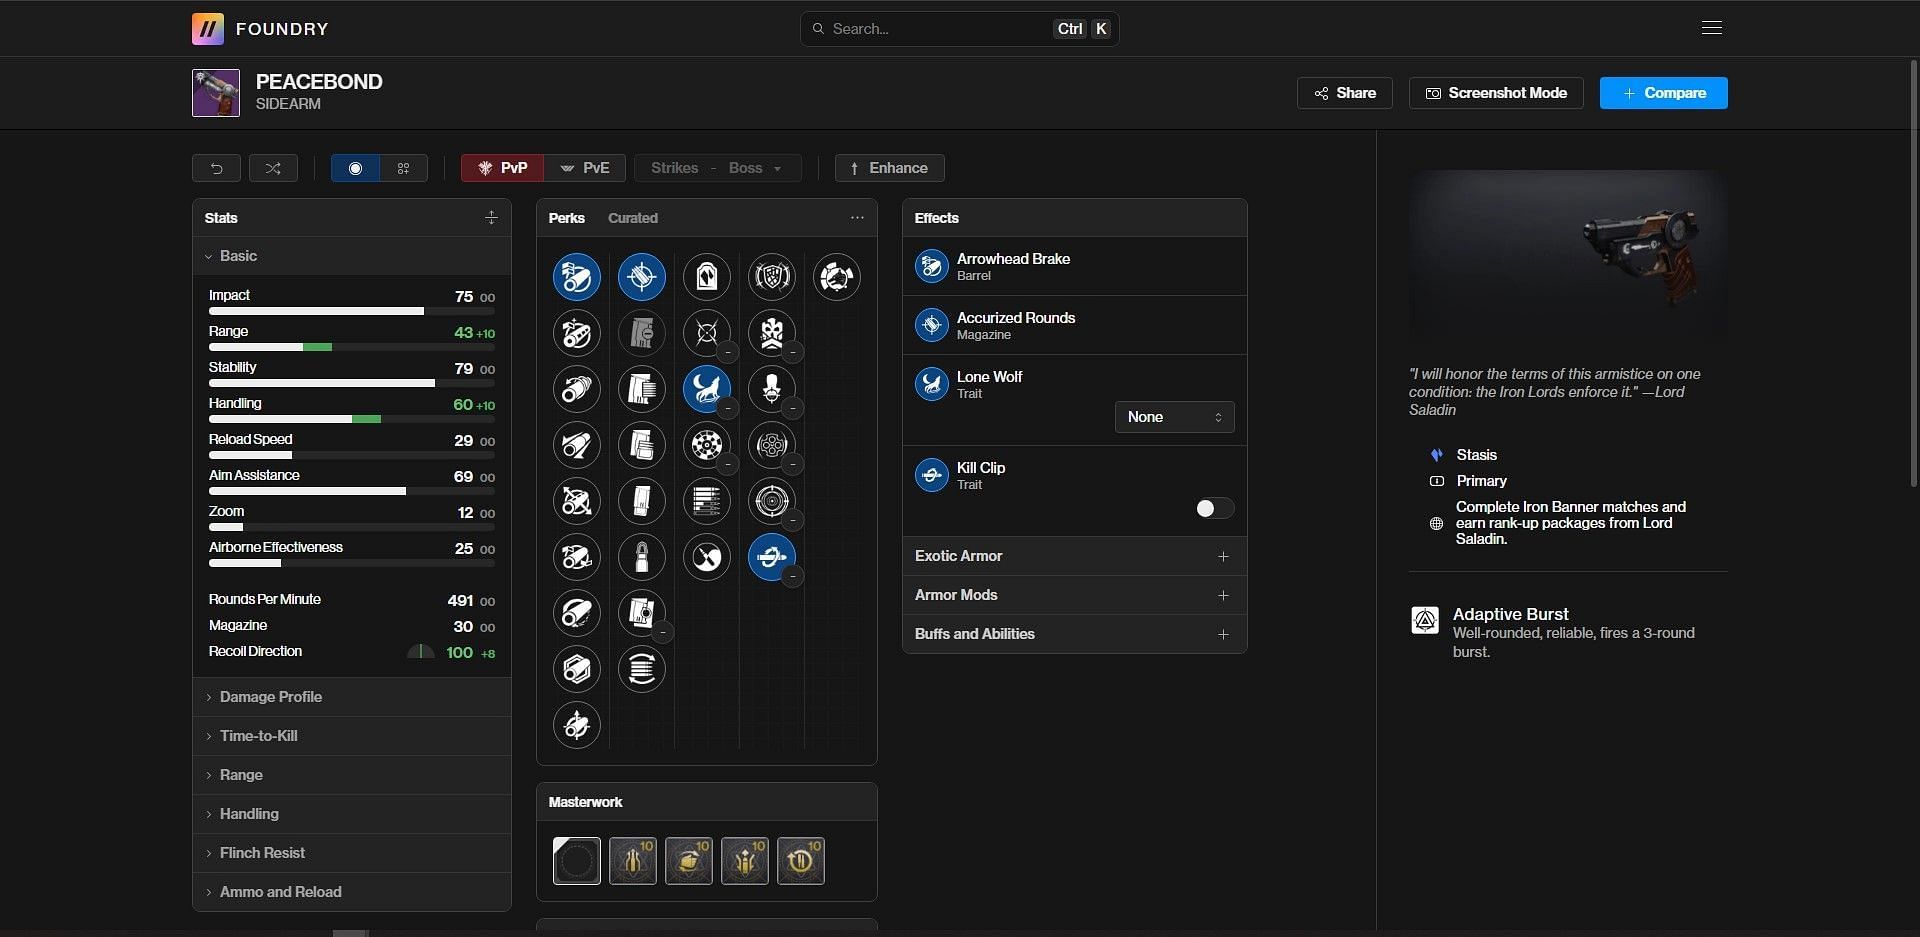The height and width of the screenshot is (937, 1920).
Task: Click the Kill Clip effect icon
Action: tap(931, 475)
